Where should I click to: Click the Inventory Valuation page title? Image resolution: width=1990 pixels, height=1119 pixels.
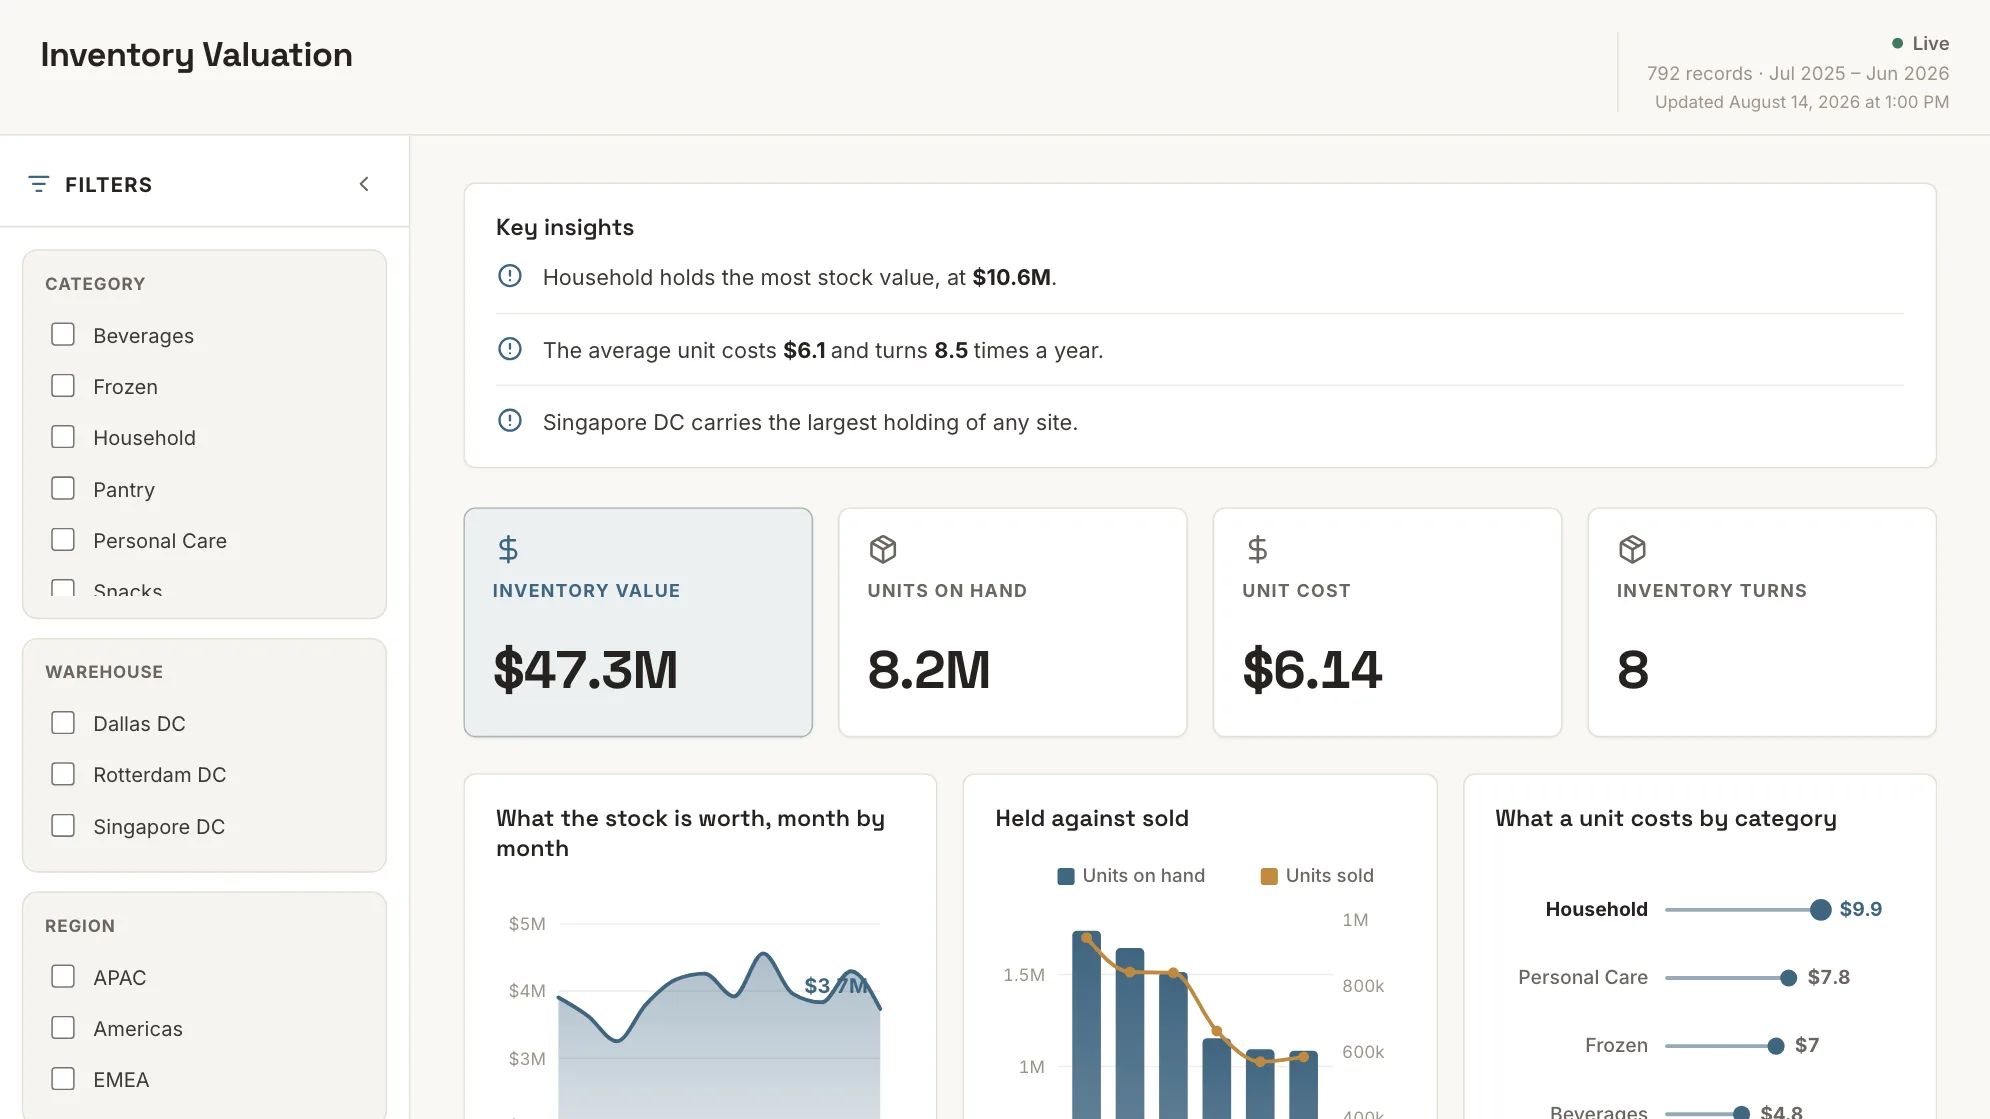(x=197, y=55)
